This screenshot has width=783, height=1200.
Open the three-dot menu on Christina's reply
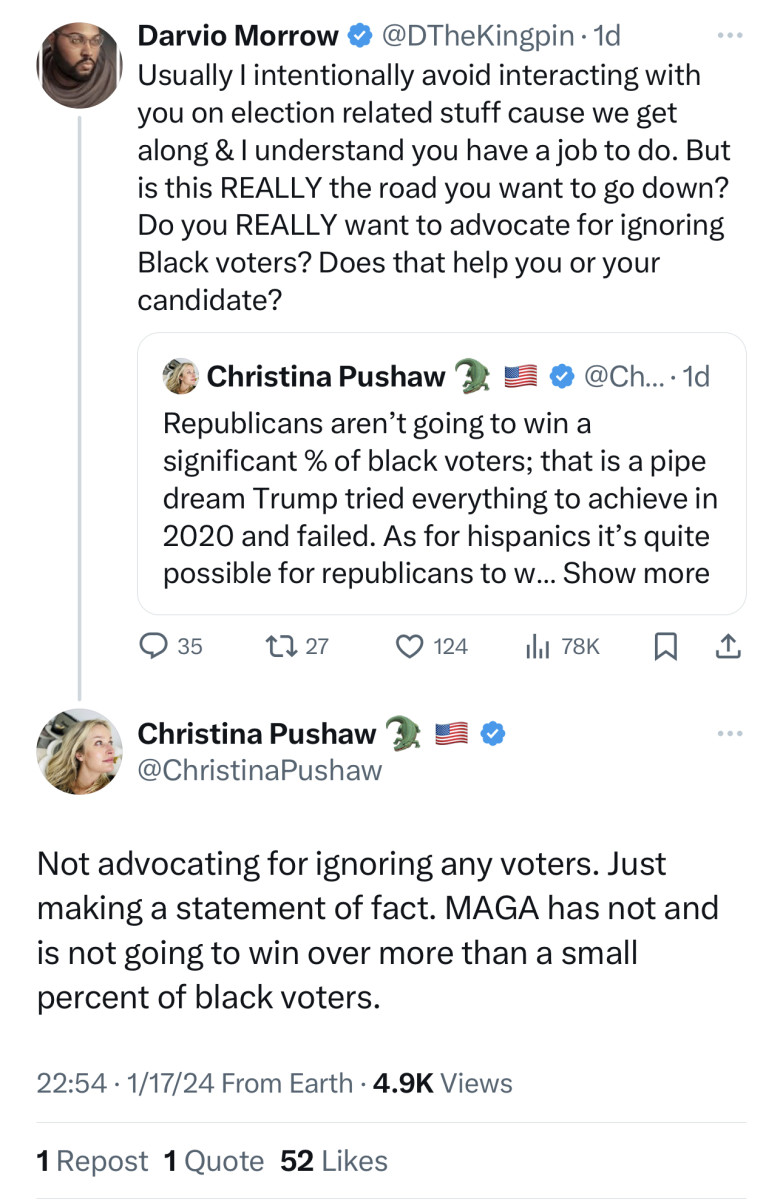pos(730,734)
